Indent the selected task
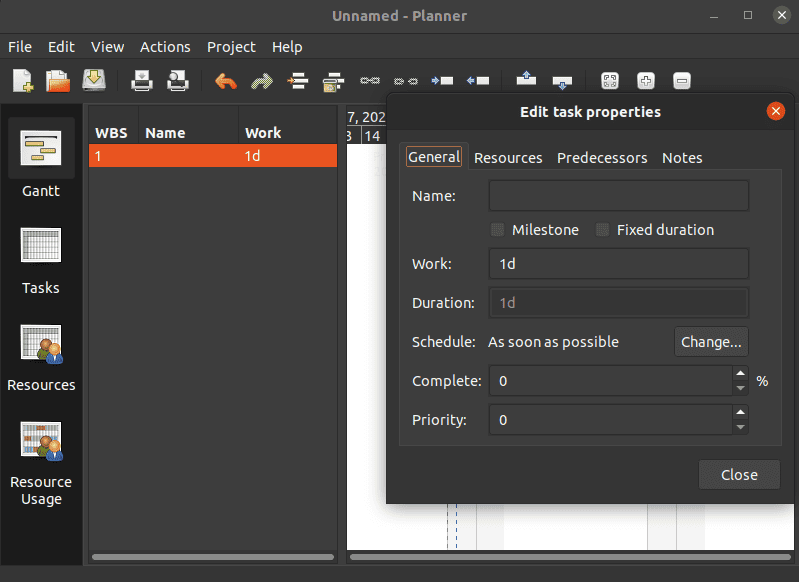Viewport: 799px width, 582px height. click(x=442, y=81)
